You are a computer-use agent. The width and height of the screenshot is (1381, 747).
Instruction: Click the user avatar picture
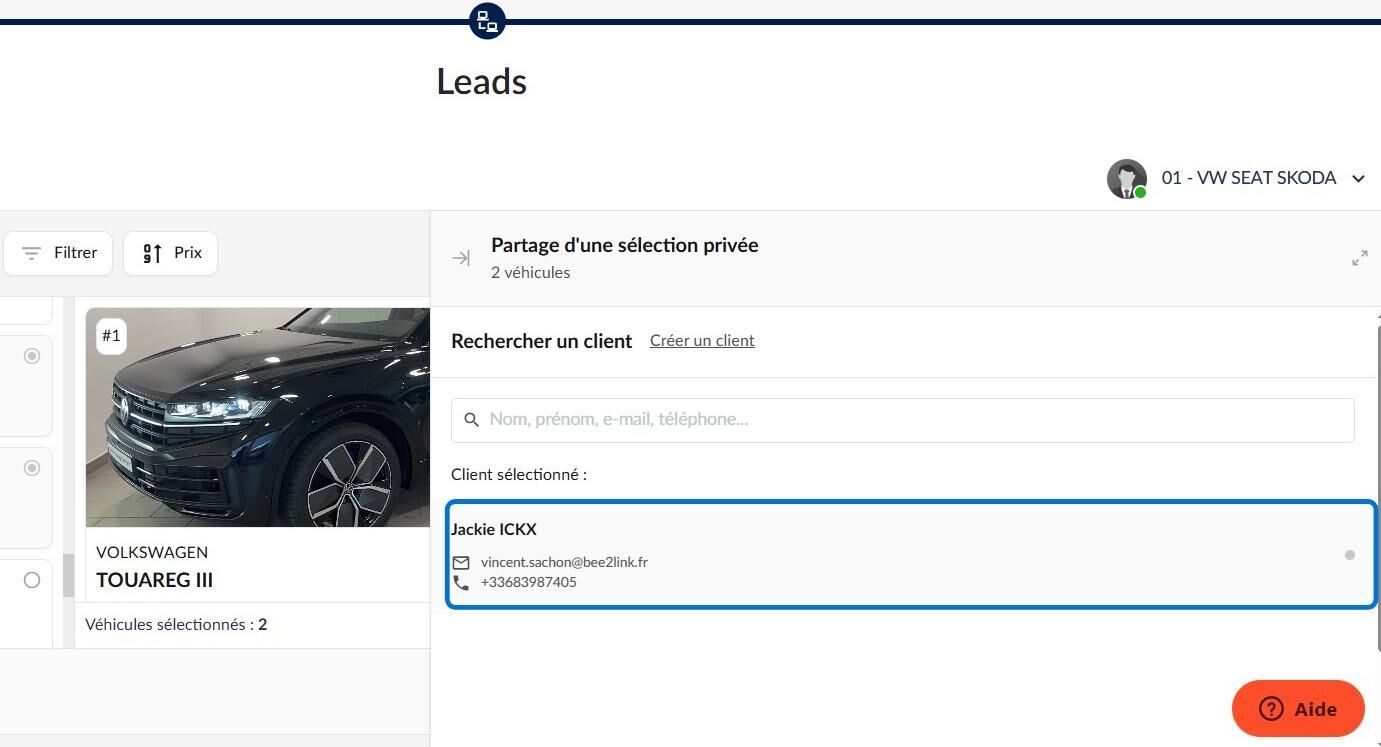point(1127,178)
